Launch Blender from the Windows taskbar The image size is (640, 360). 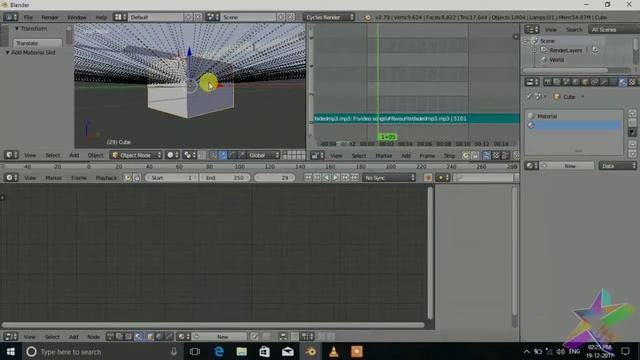[x=311, y=351]
